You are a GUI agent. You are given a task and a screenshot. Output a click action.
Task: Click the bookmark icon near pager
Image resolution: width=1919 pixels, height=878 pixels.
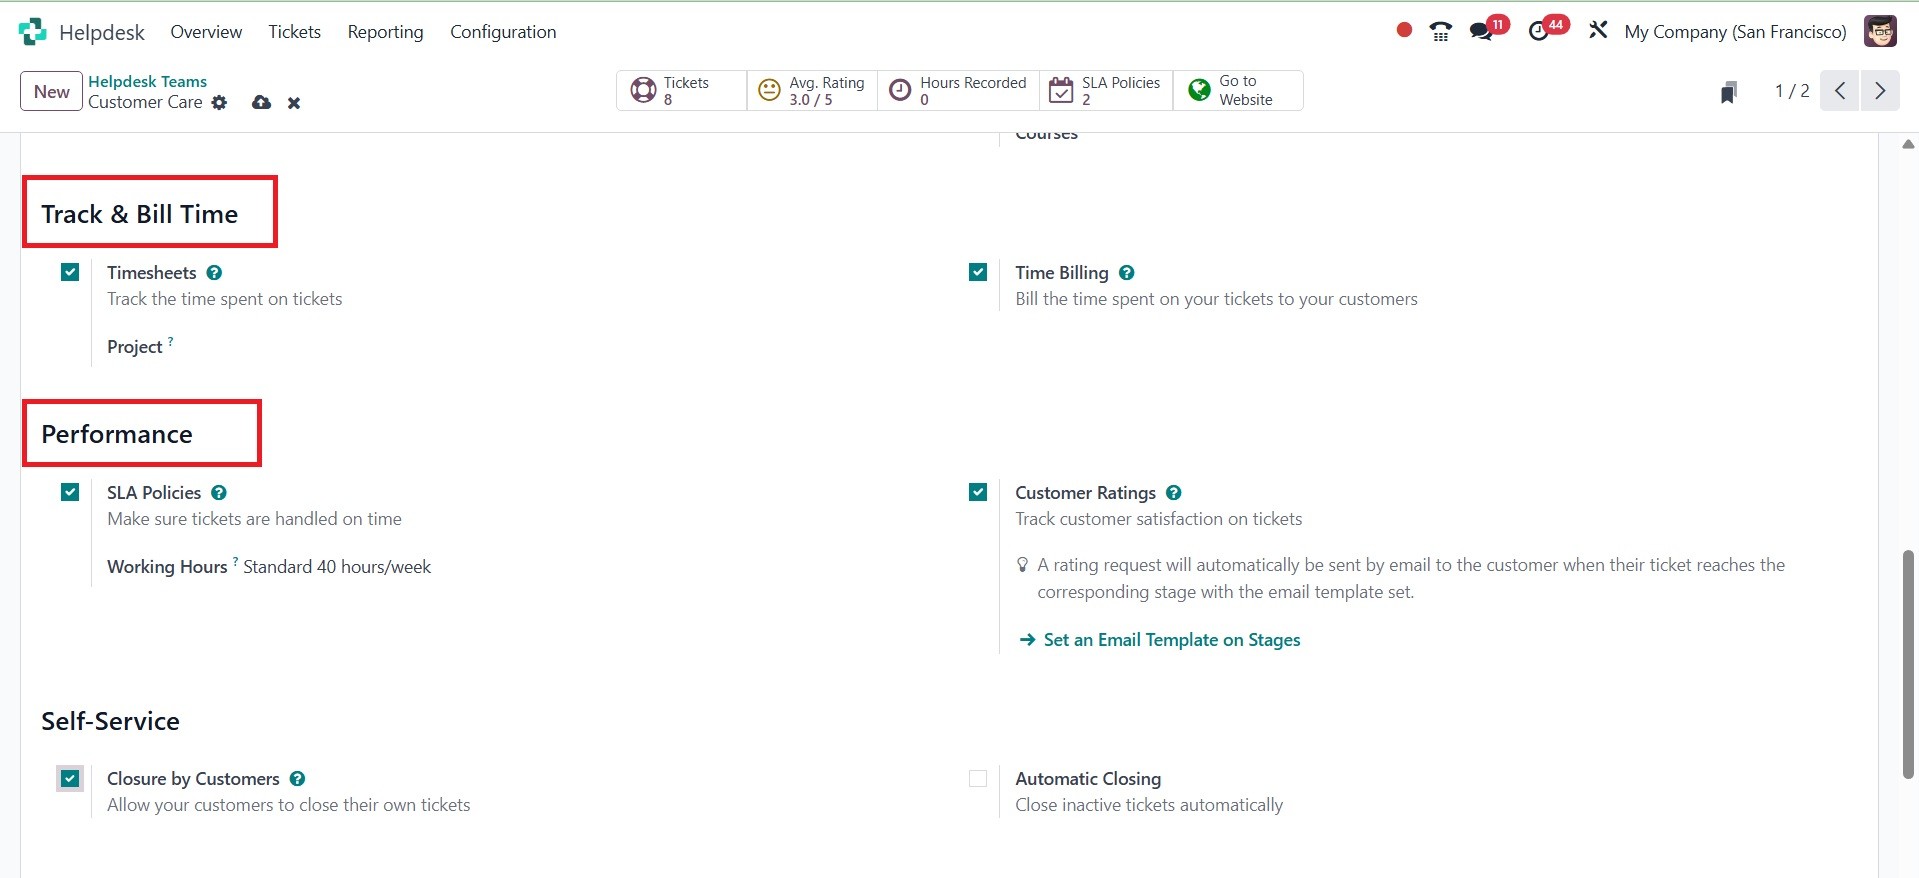click(x=1728, y=92)
